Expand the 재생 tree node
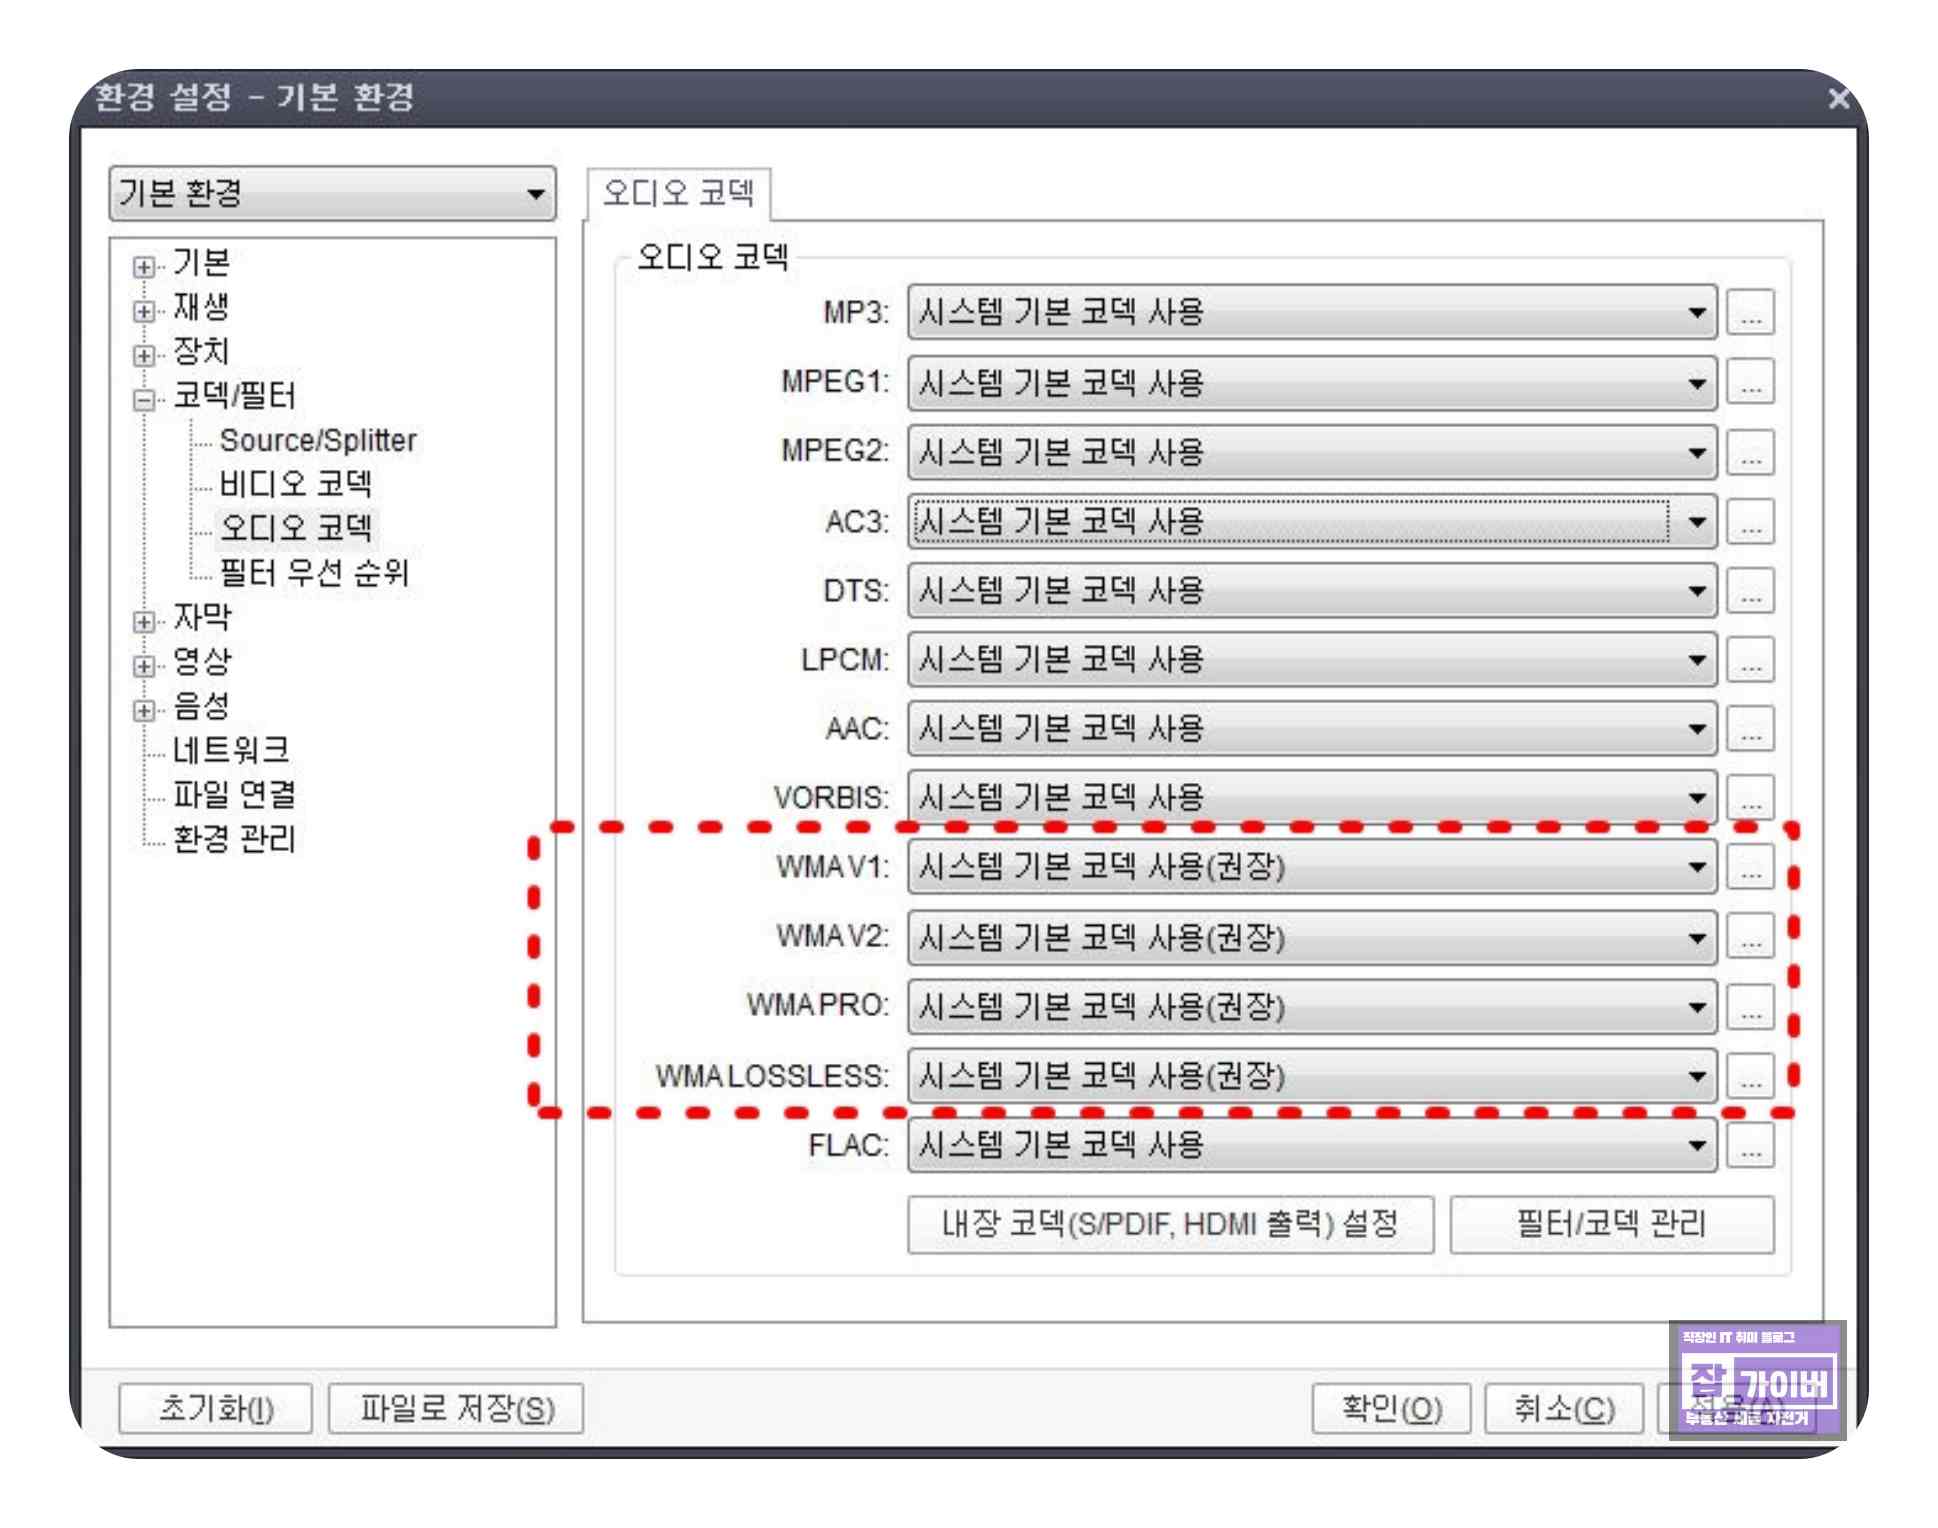The width and height of the screenshot is (1938, 1528). (x=144, y=311)
